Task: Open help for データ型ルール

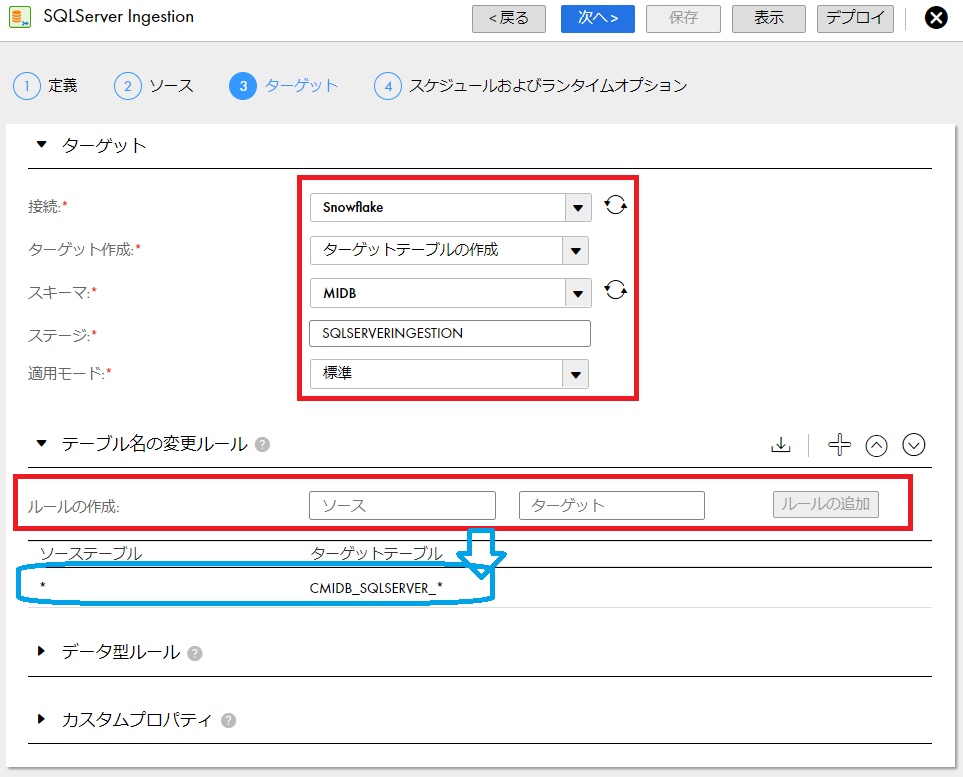Action: point(195,653)
